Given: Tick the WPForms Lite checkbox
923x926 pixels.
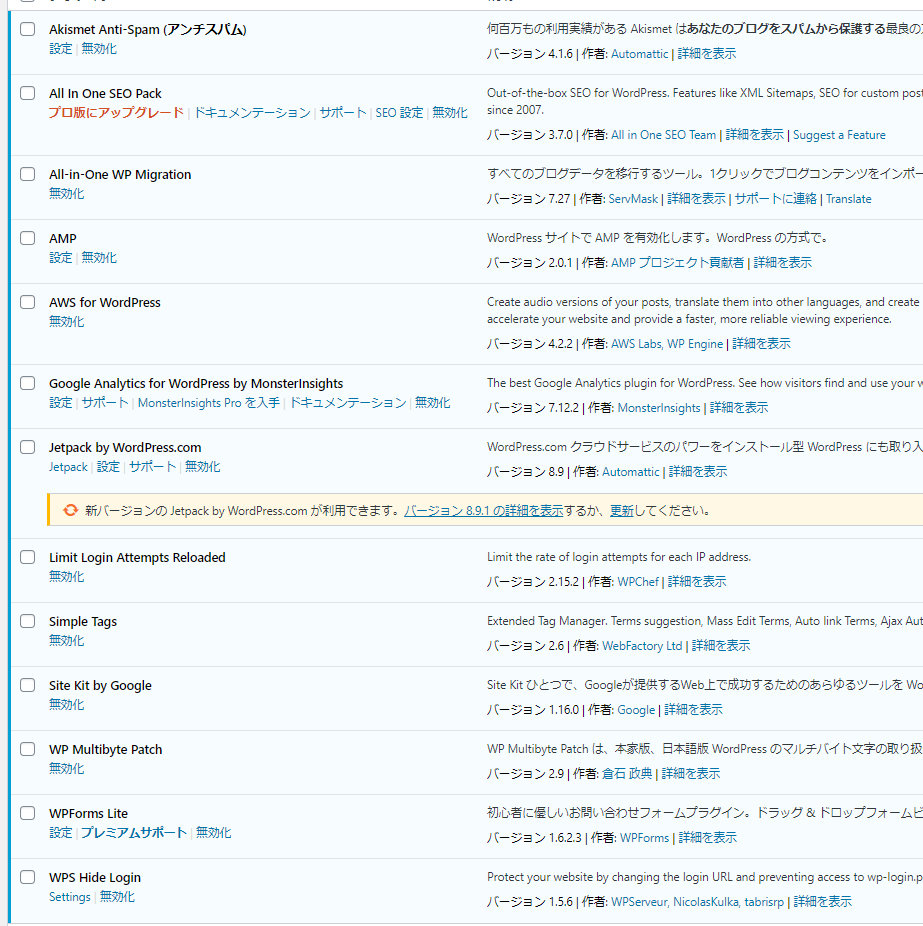Looking at the screenshot, I should tap(27, 813).
